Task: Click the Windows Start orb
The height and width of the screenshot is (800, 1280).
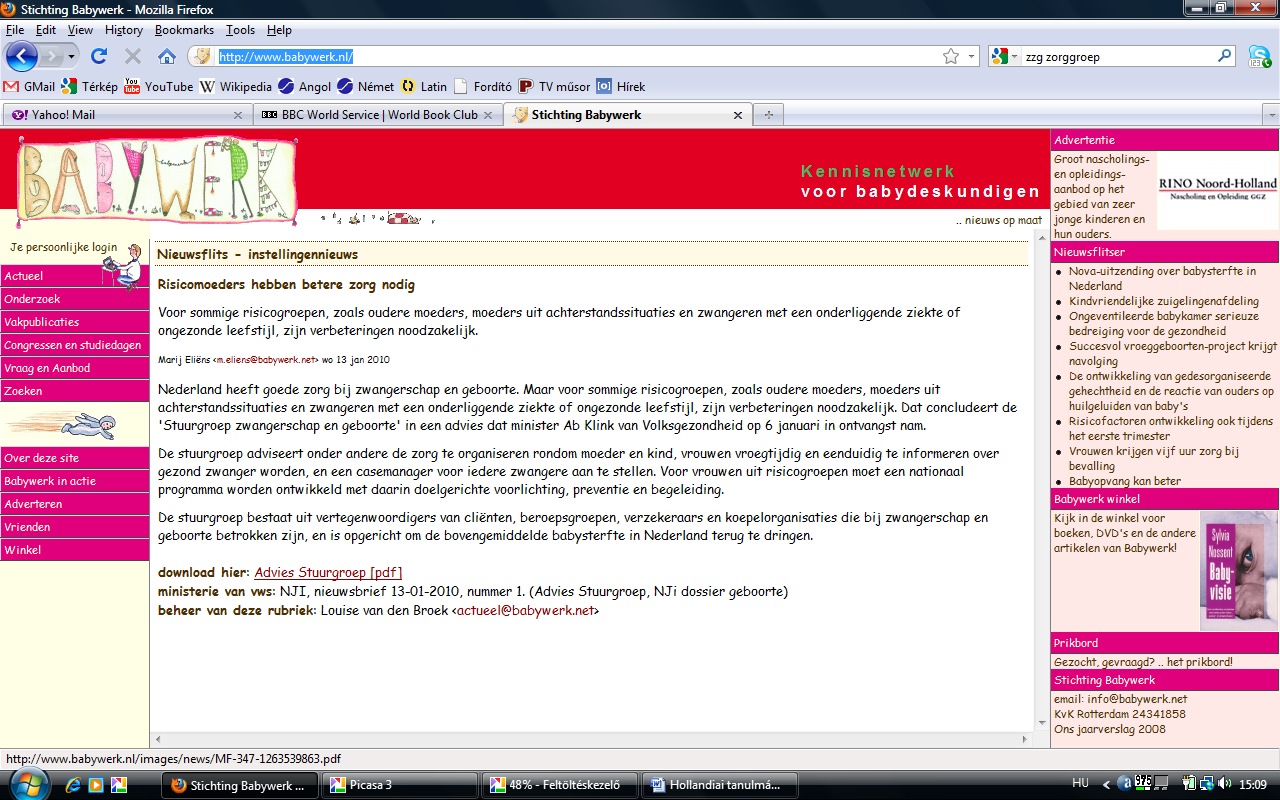Action: [27, 784]
